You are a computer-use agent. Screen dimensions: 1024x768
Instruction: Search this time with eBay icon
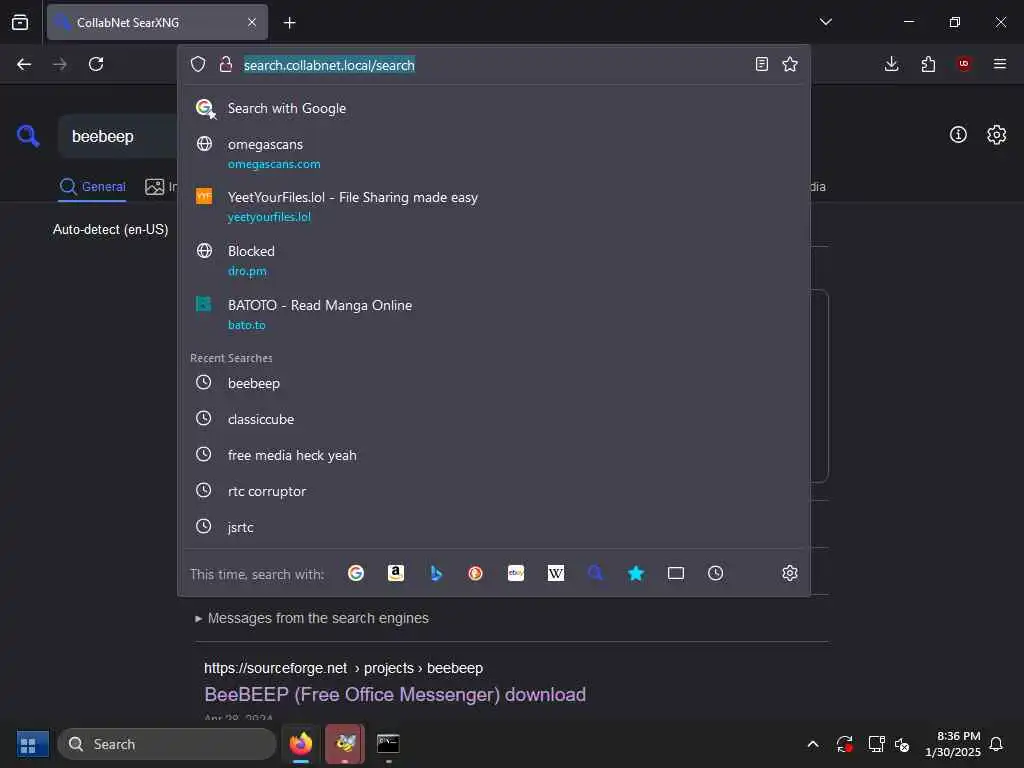point(516,573)
